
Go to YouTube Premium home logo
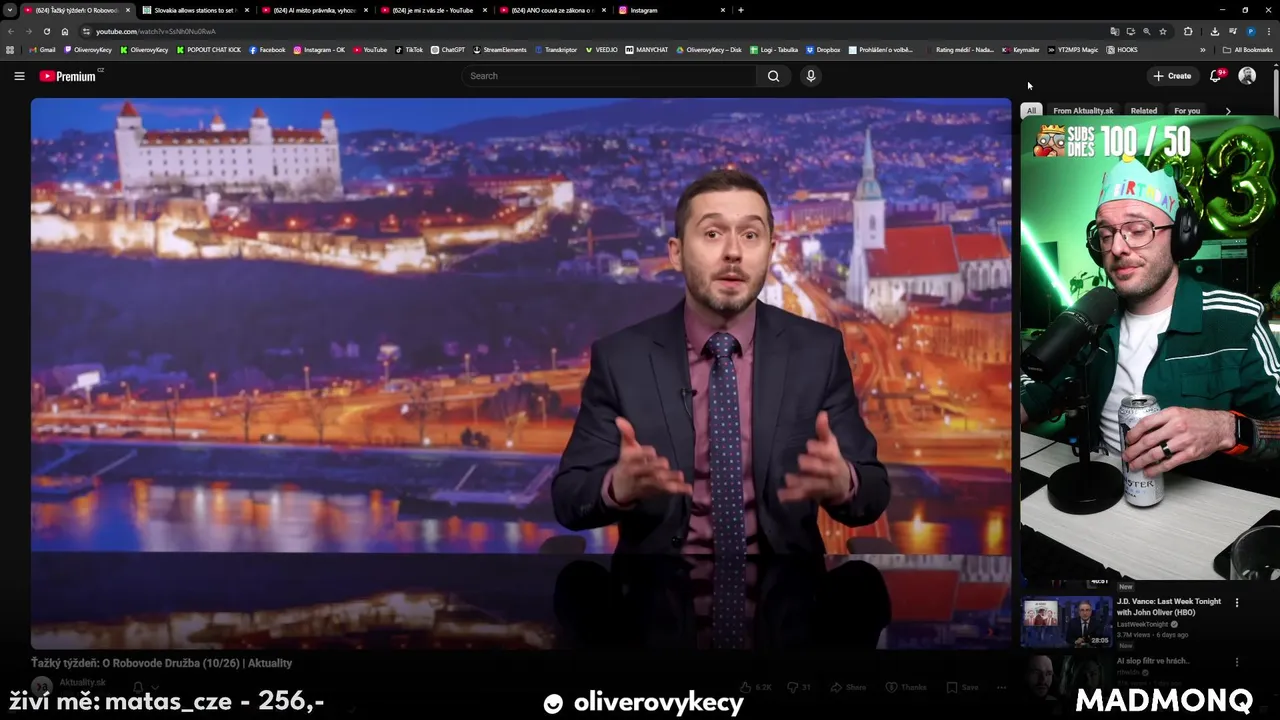point(68,76)
